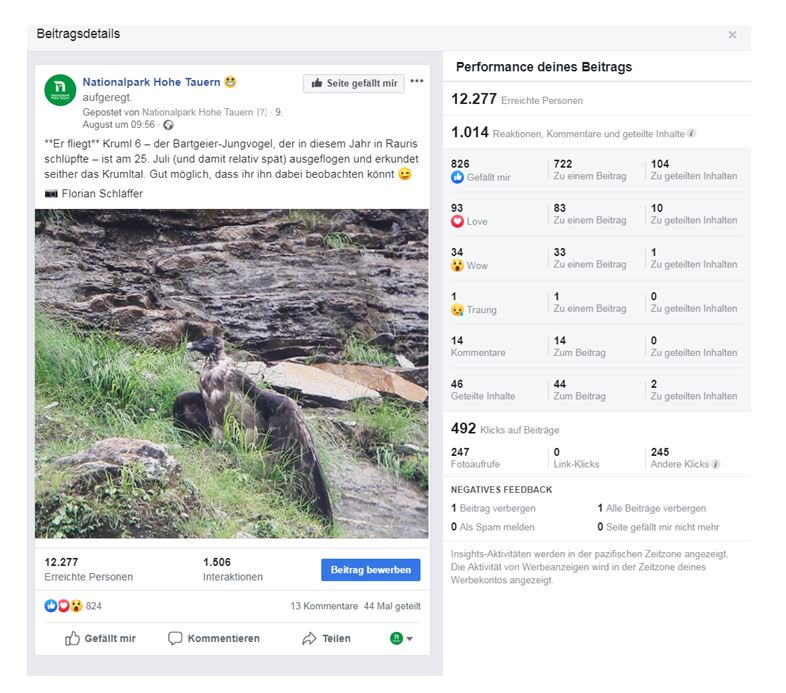Click the excited emoji next to page name

230,82
